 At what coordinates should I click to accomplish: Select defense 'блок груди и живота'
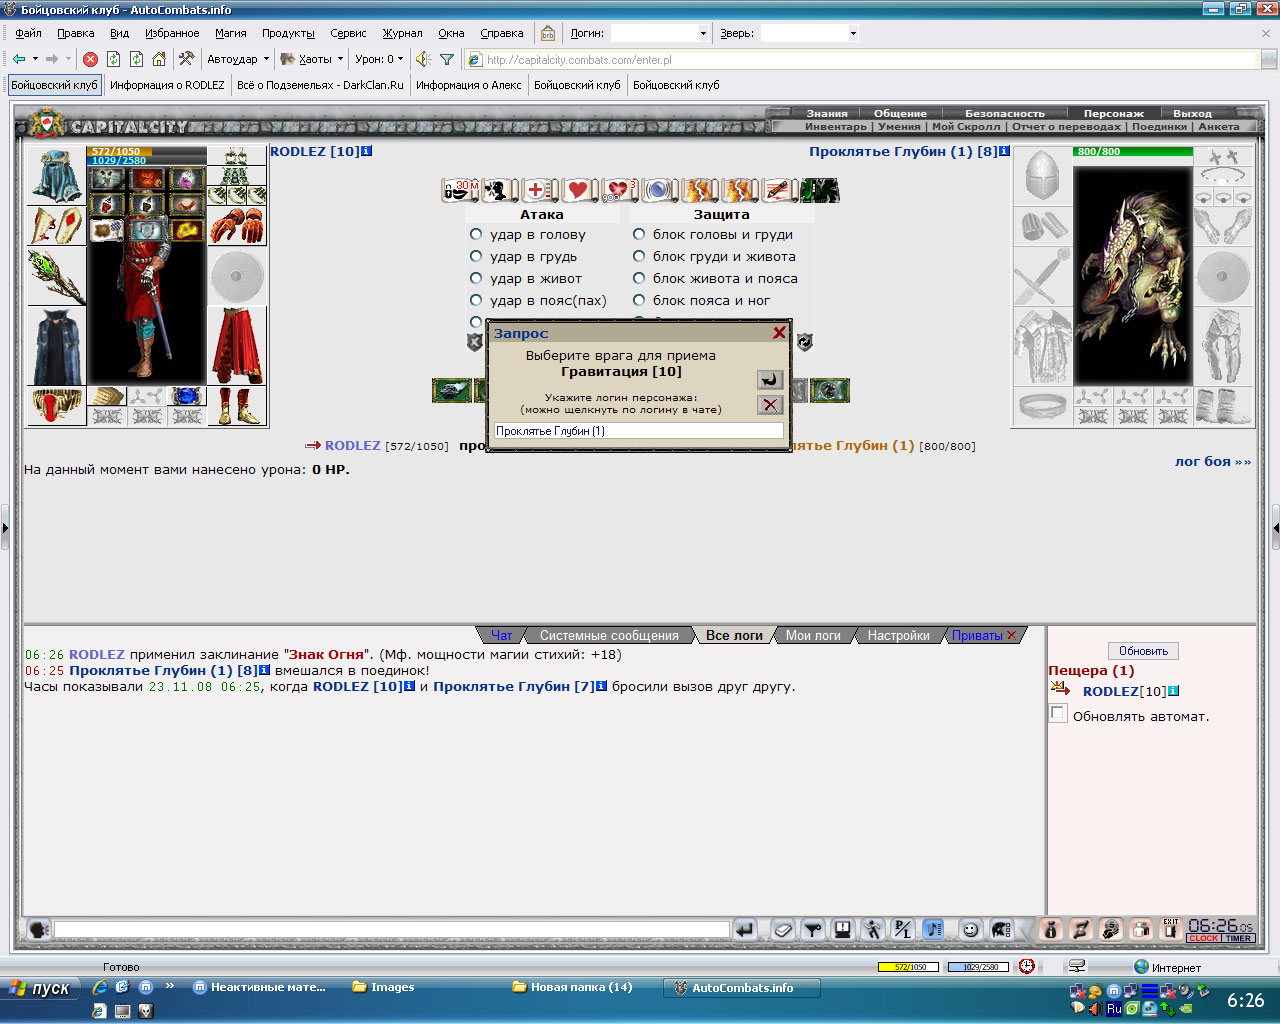click(x=639, y=256)
